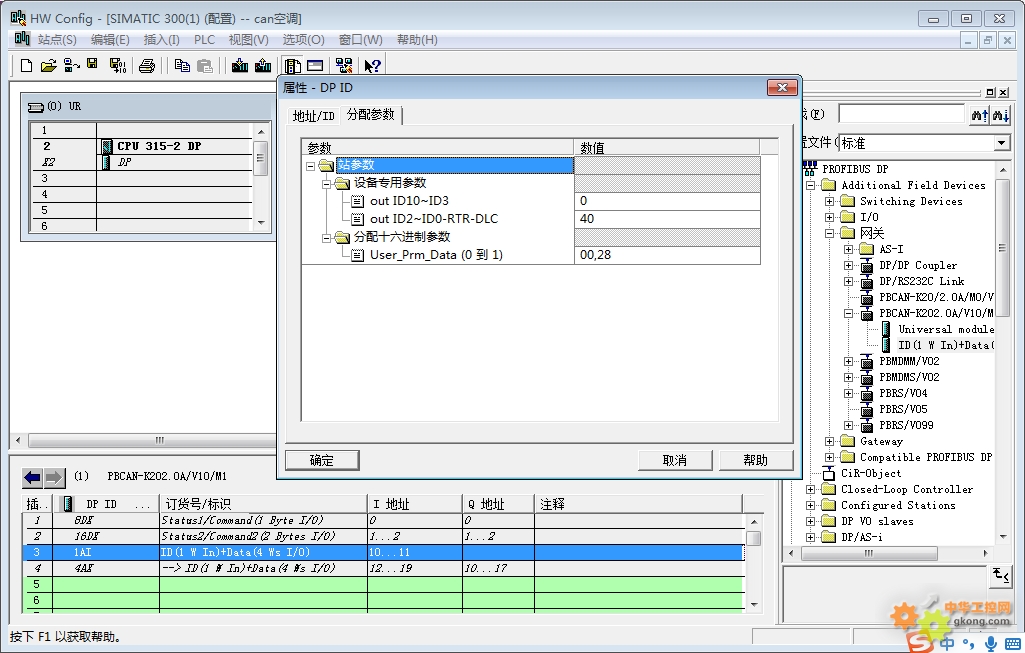
Task: Click the Paste toolbar icon
Action: [x=205, y=65]
